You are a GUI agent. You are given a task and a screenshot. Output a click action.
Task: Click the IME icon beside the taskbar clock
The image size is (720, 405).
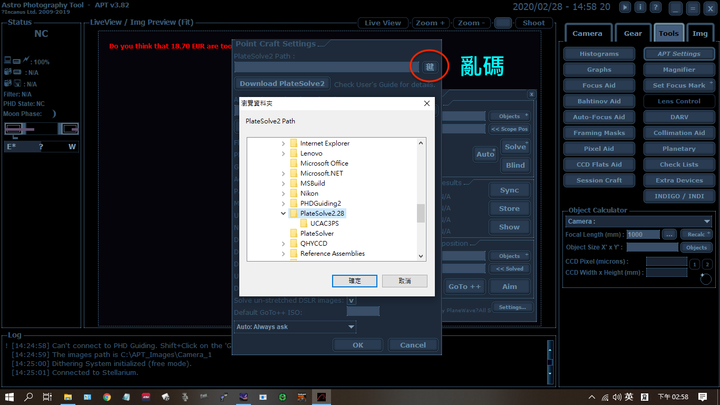pyautogui.click(x=644, y=397)
